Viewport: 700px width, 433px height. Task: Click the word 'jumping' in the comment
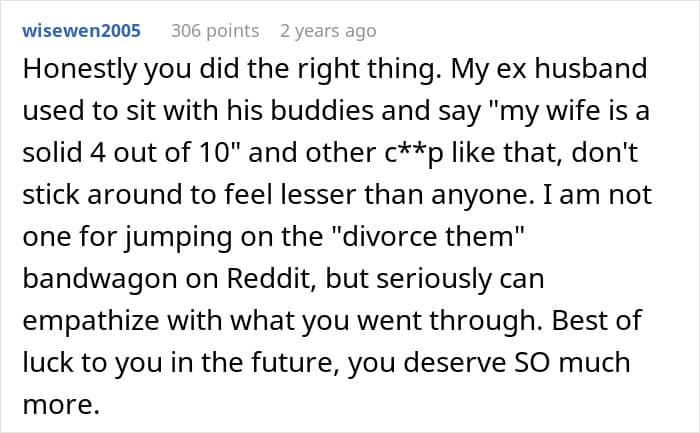coord(178,238)
